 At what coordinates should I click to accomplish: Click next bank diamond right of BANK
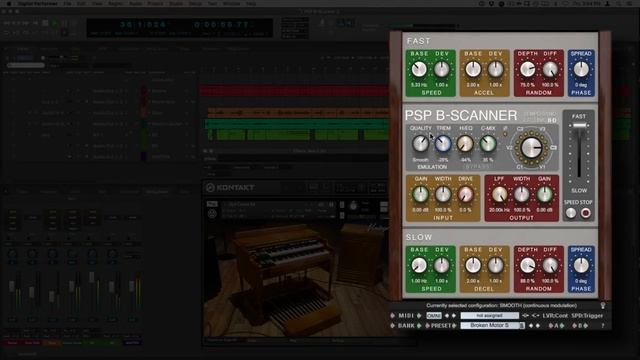click(419, 326)
